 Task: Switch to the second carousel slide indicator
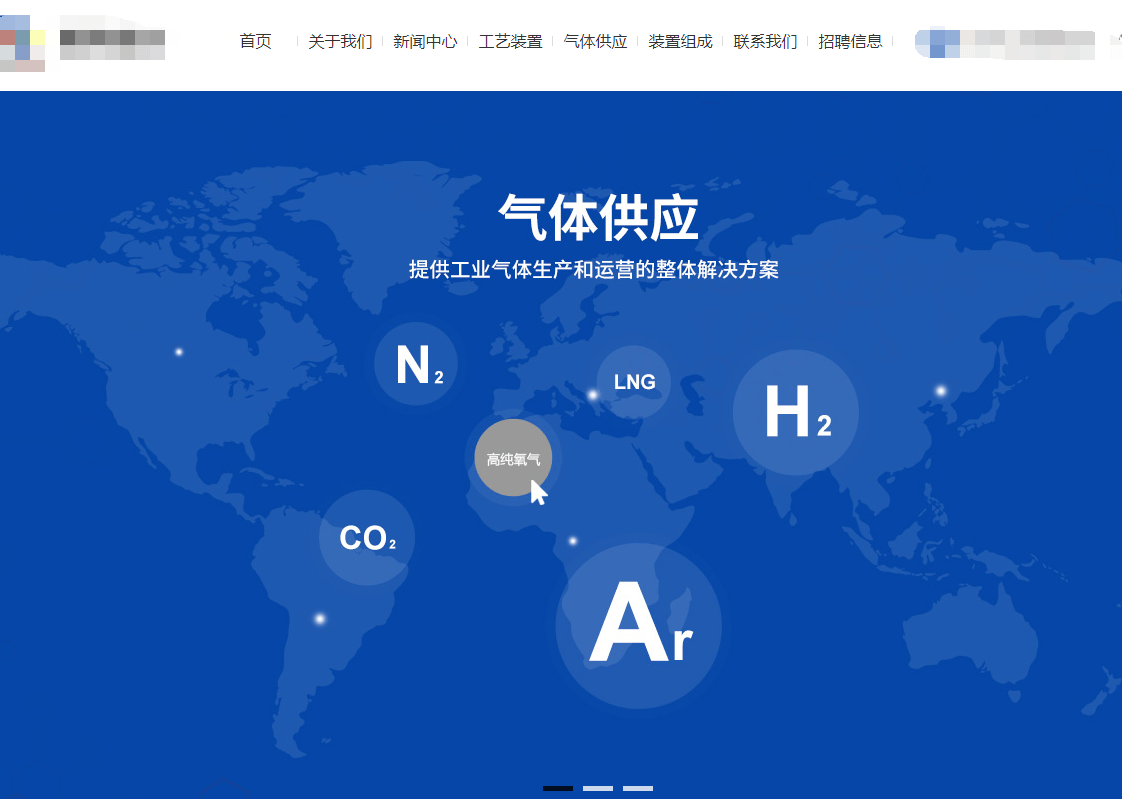(x=598, y=788)
